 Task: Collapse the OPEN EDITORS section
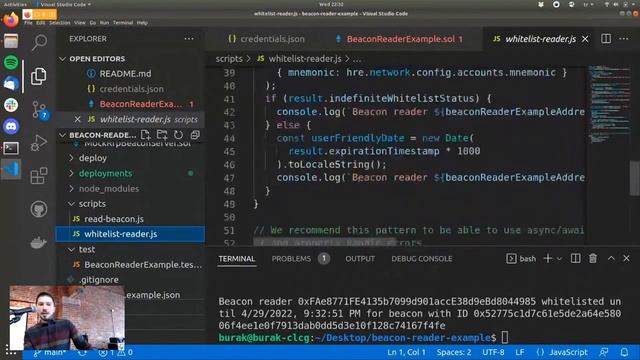pyautogui.click(x=62, y=59)
